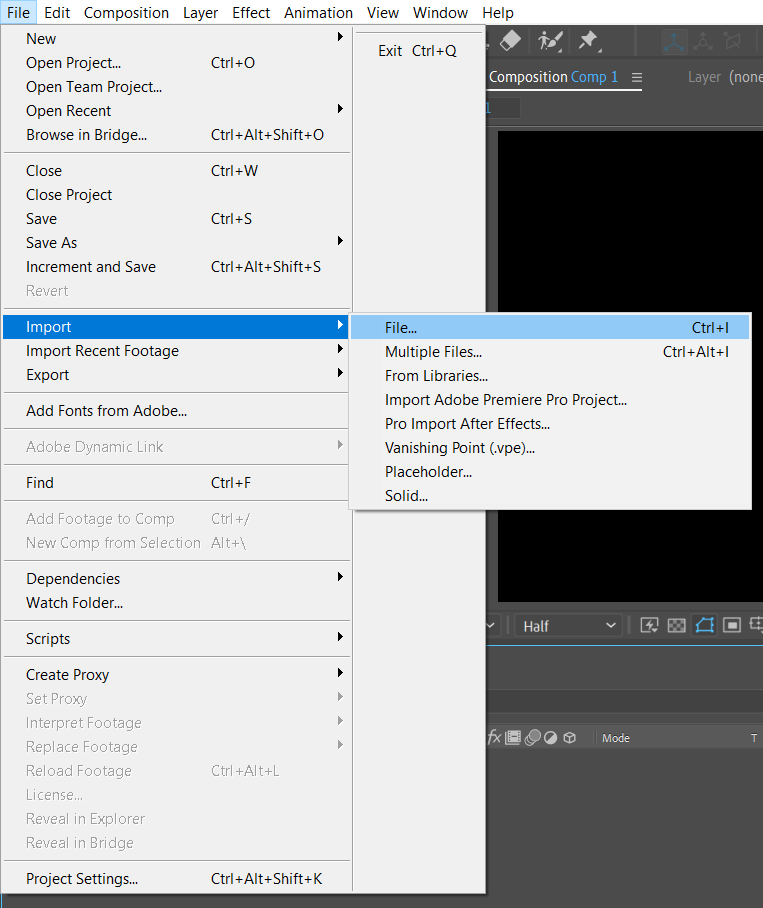The height and width of the screenshot is (908, 763).
Task: Select Vanishing Point (.vpe)... entry
Action: [x=550, y=448]
